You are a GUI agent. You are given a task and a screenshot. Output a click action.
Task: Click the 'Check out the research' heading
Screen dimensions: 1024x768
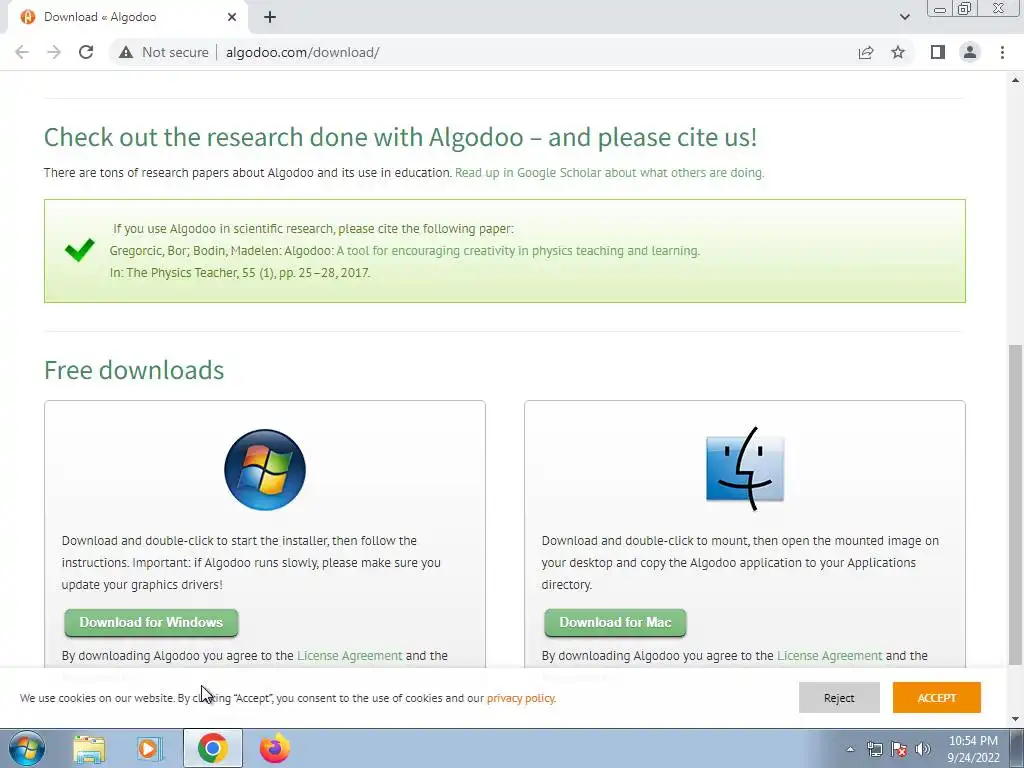point(400,138)
